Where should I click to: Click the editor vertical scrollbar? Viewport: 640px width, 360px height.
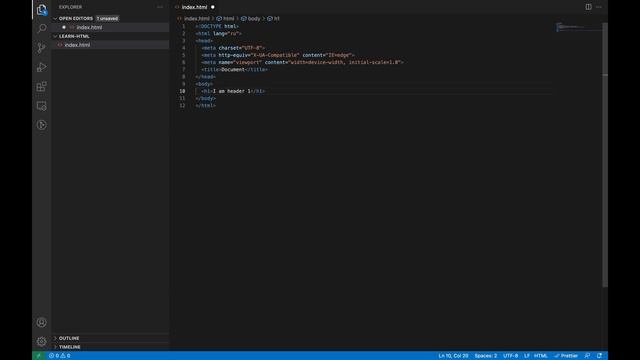pos(605,155)
